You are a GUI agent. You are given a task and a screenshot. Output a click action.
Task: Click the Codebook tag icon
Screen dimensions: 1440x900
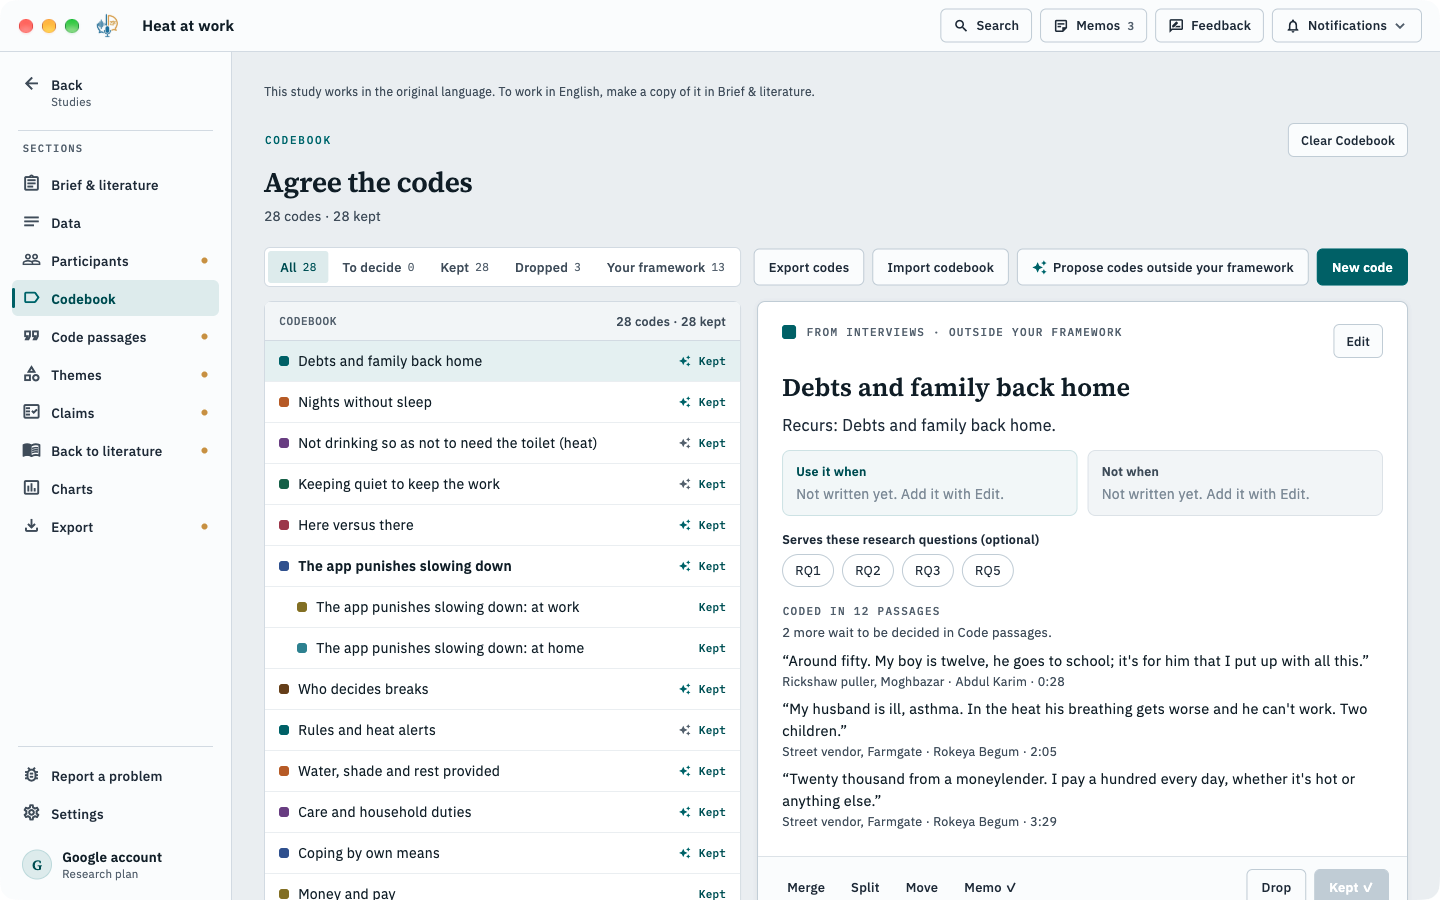coord(32,298)
